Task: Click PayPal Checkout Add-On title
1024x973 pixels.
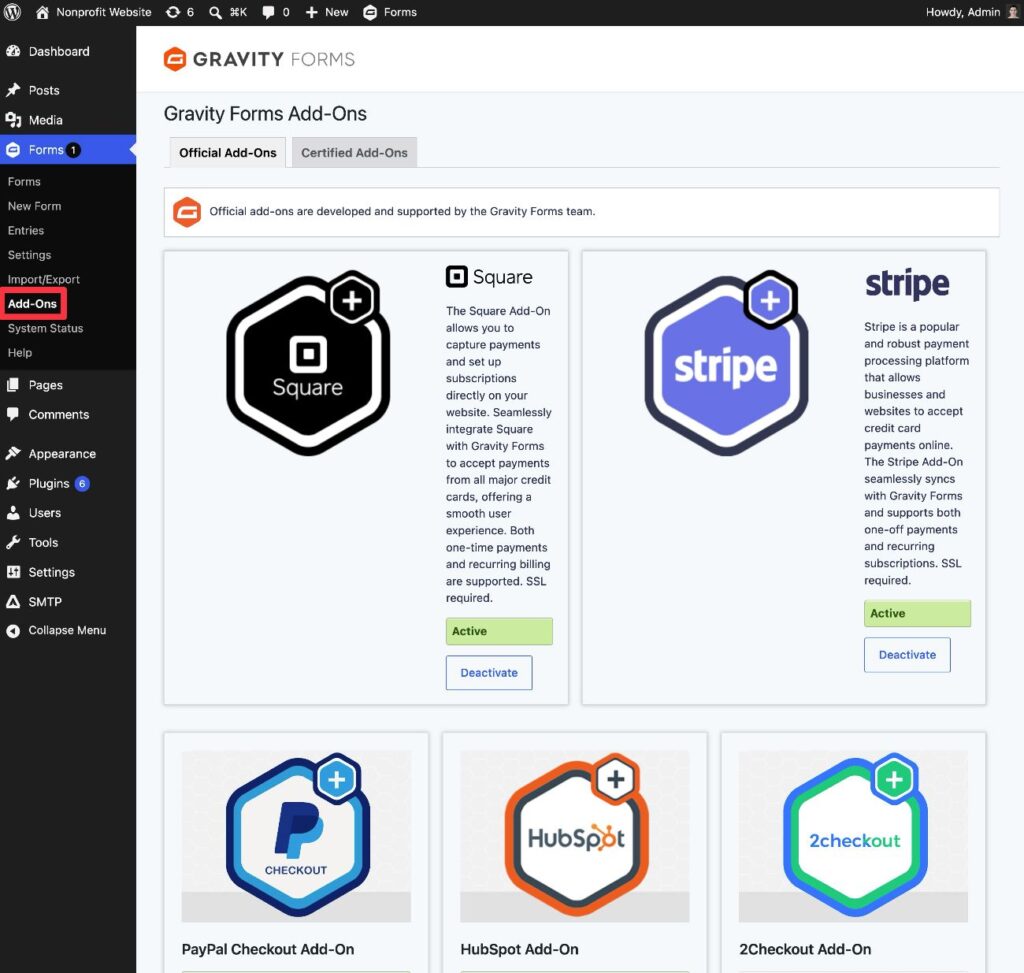Action: tap(268, 949)
